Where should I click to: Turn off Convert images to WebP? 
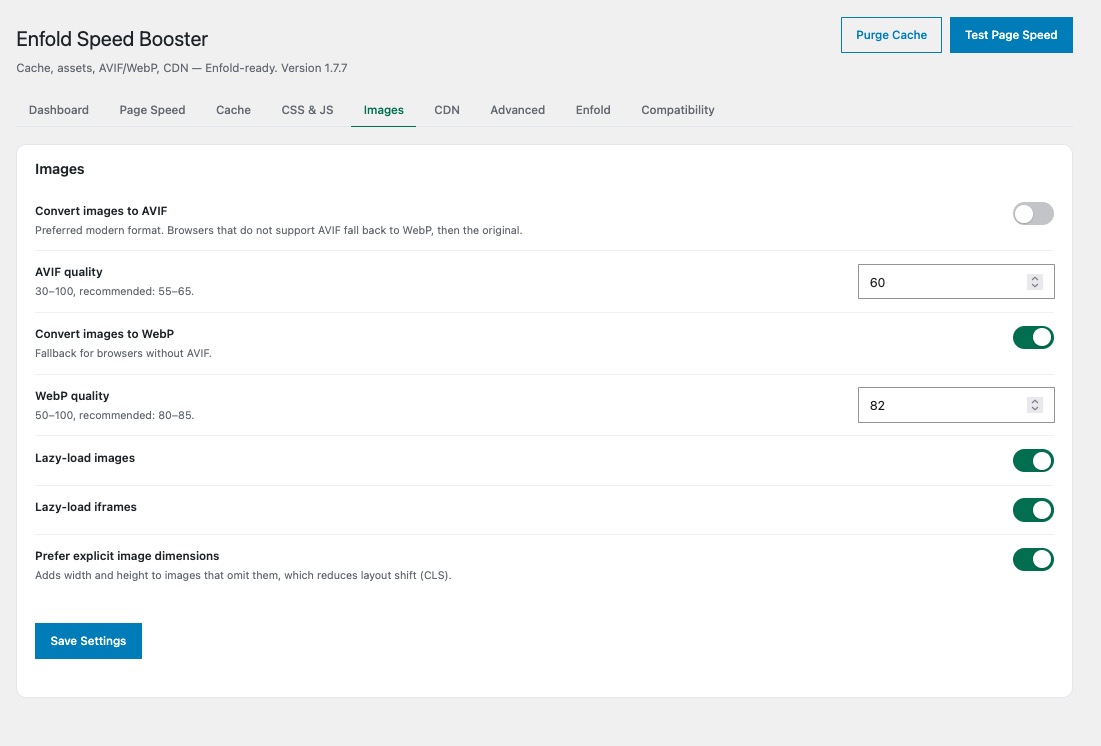click(x=1033, y=337)
